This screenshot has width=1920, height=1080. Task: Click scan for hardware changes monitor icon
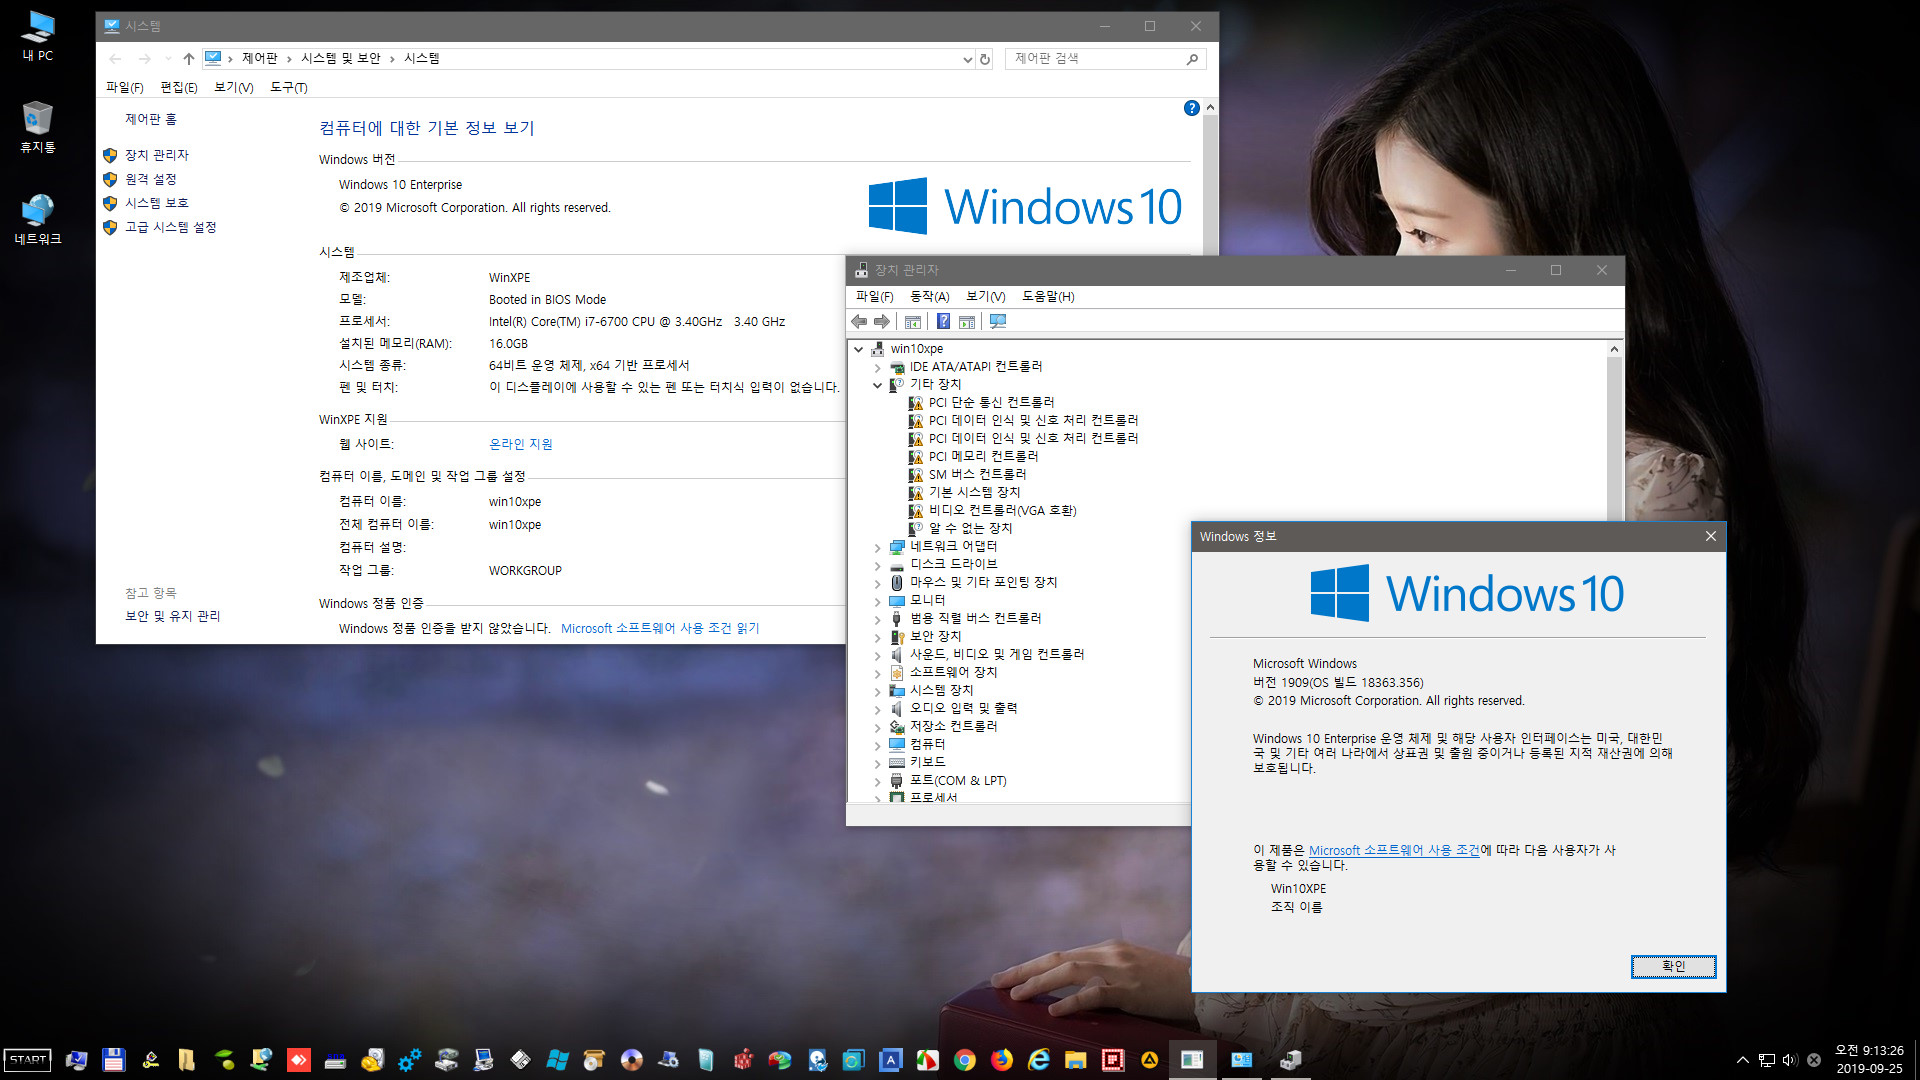(998, 321)
